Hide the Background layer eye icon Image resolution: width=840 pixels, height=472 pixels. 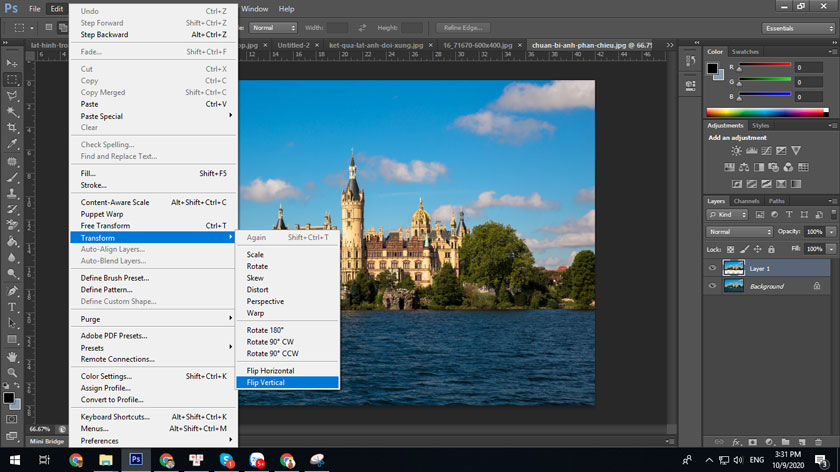click(712, 286)
